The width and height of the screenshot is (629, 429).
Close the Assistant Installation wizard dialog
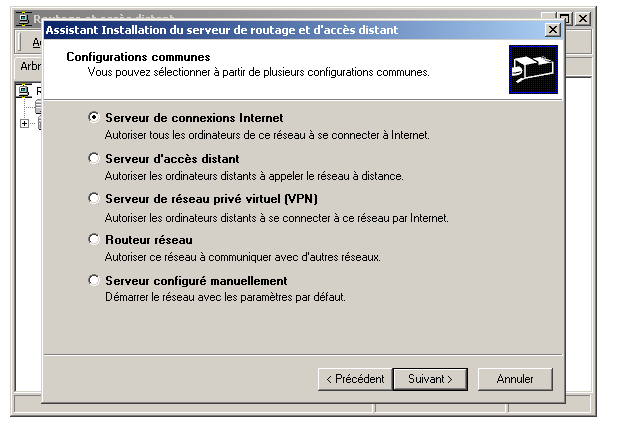coord(553,30)
